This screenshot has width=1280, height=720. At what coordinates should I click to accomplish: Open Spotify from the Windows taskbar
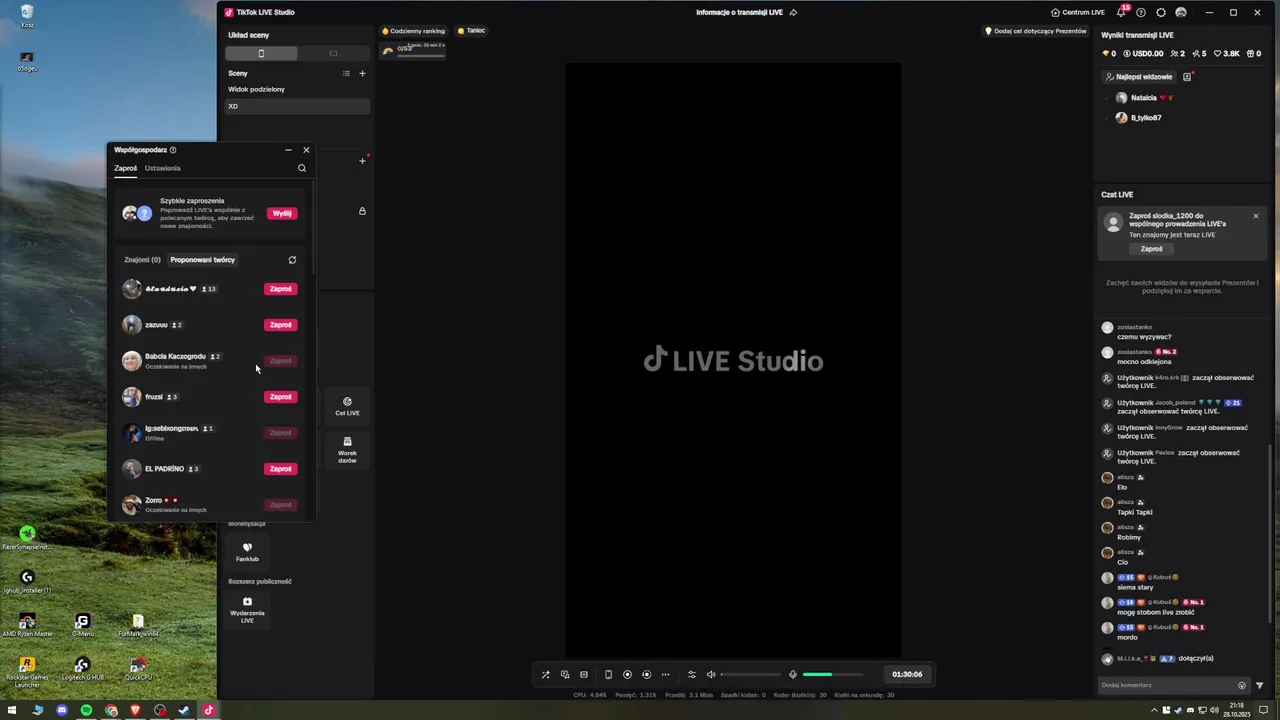(x=86, y=710)
